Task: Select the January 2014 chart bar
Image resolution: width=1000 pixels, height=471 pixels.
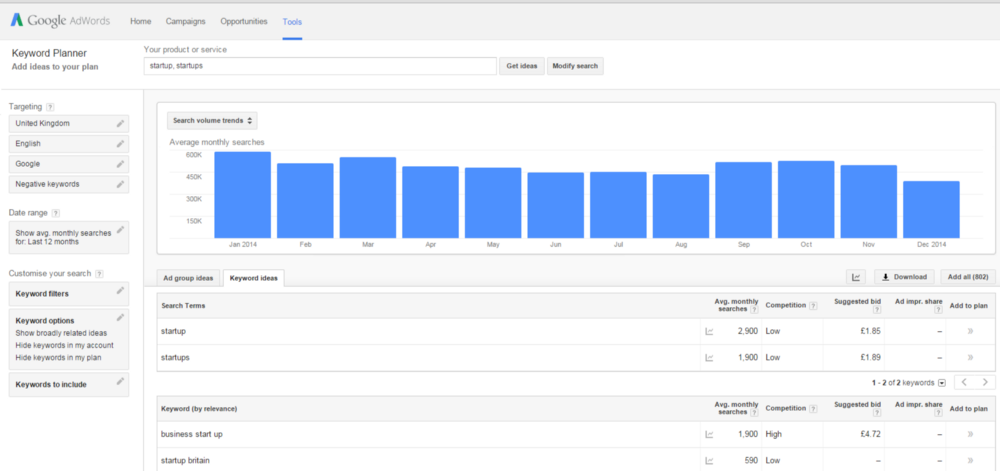Action: pyautogui.click(x=242, y=195)
